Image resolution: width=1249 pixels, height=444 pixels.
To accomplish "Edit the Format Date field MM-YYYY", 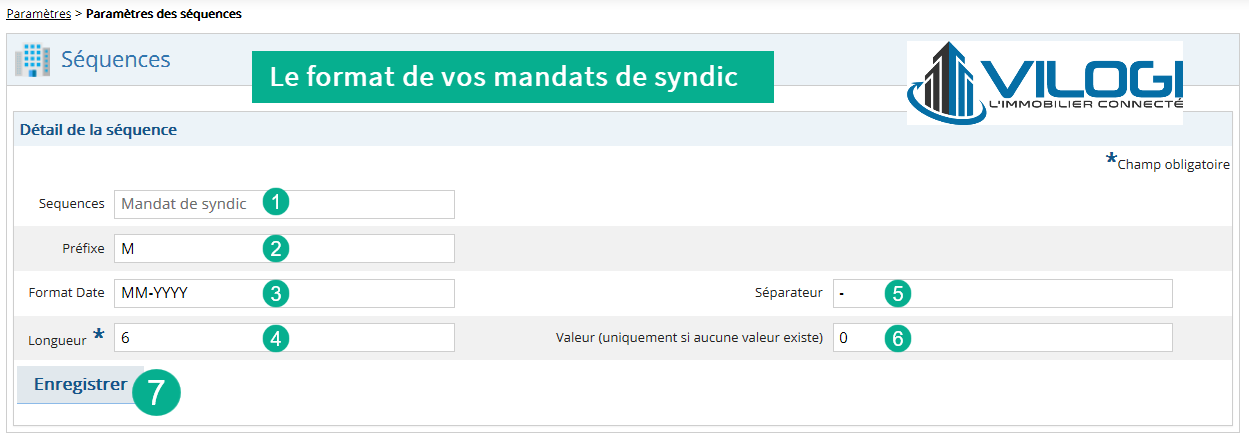I will point(284,293).
